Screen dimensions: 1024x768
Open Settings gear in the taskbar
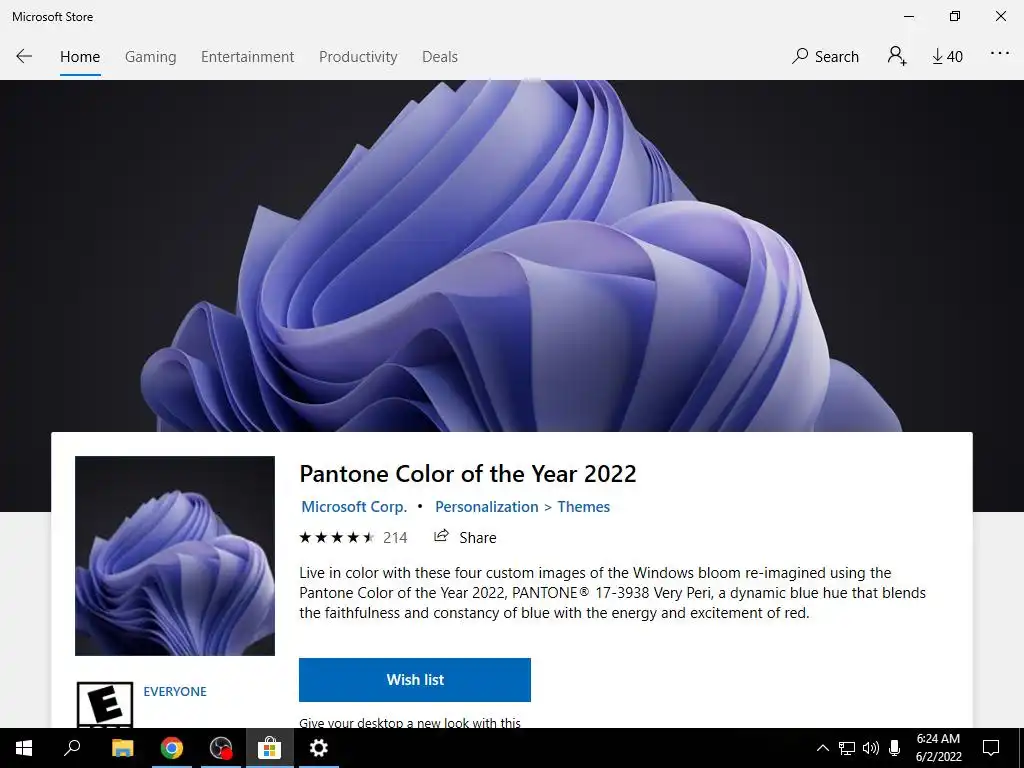pyautogui.click(x=318, y=748)
